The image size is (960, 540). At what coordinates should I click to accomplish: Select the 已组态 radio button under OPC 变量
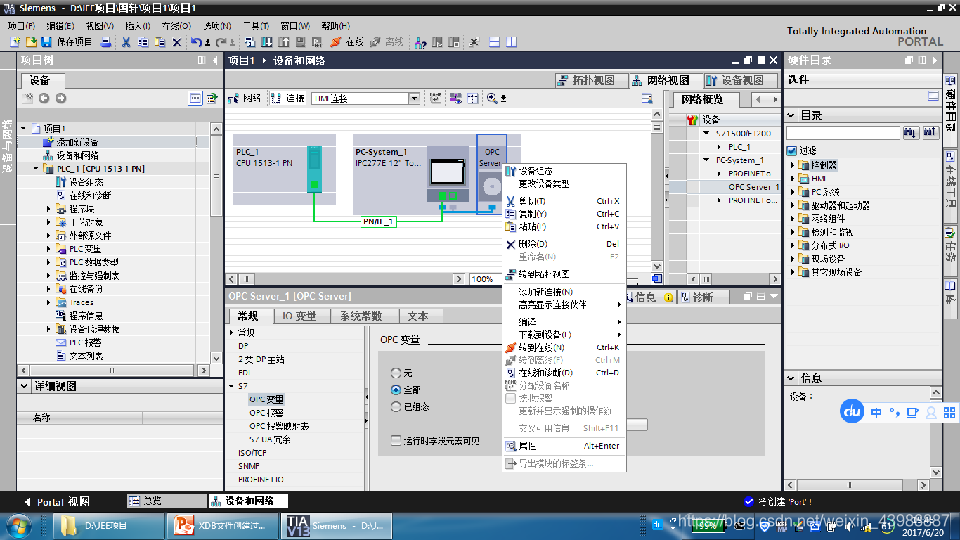coord(396,407)
